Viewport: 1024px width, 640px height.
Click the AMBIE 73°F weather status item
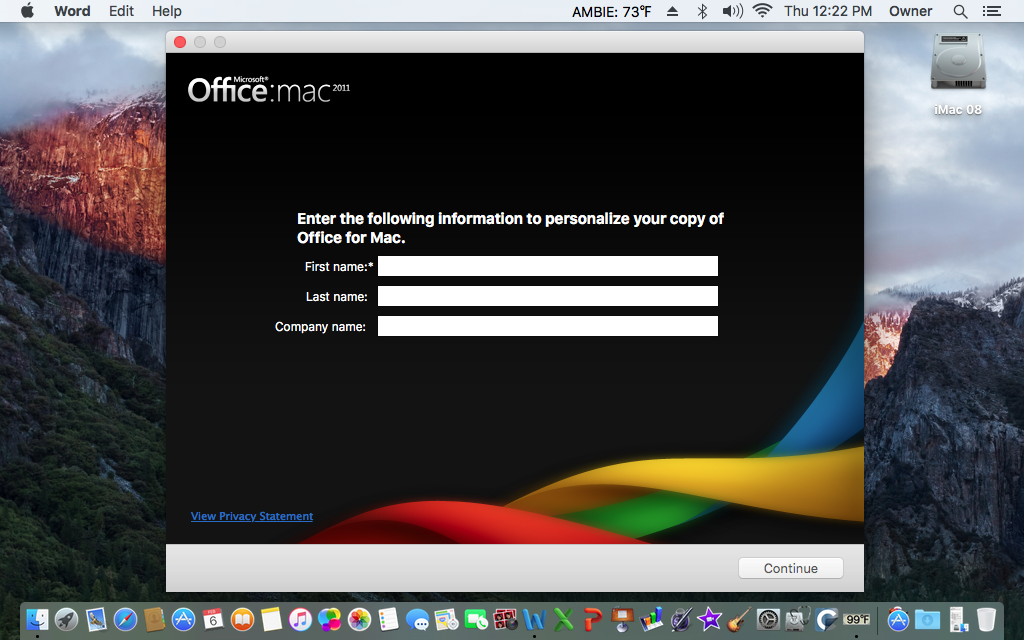tap(612, 11)
